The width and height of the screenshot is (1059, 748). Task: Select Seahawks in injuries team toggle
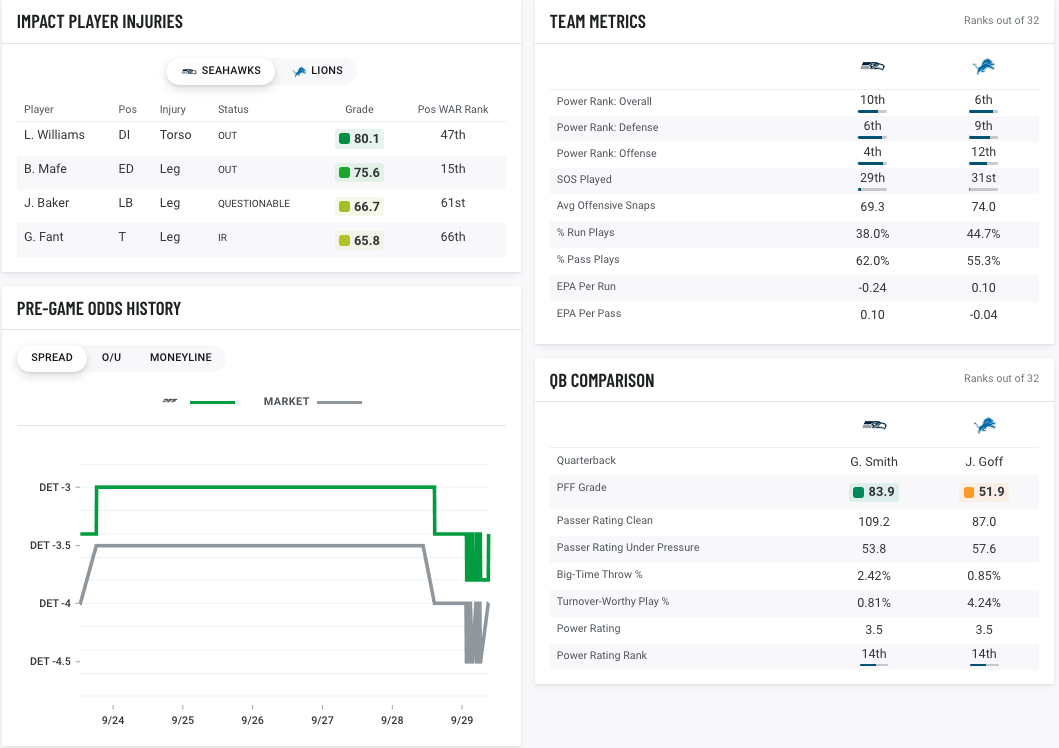tap(221, 71)
